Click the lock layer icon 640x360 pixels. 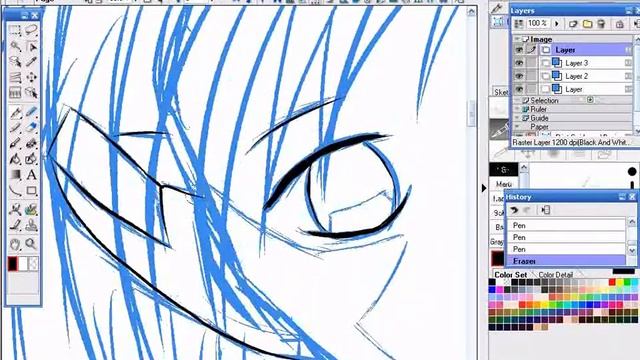click(x=620, y=24)
